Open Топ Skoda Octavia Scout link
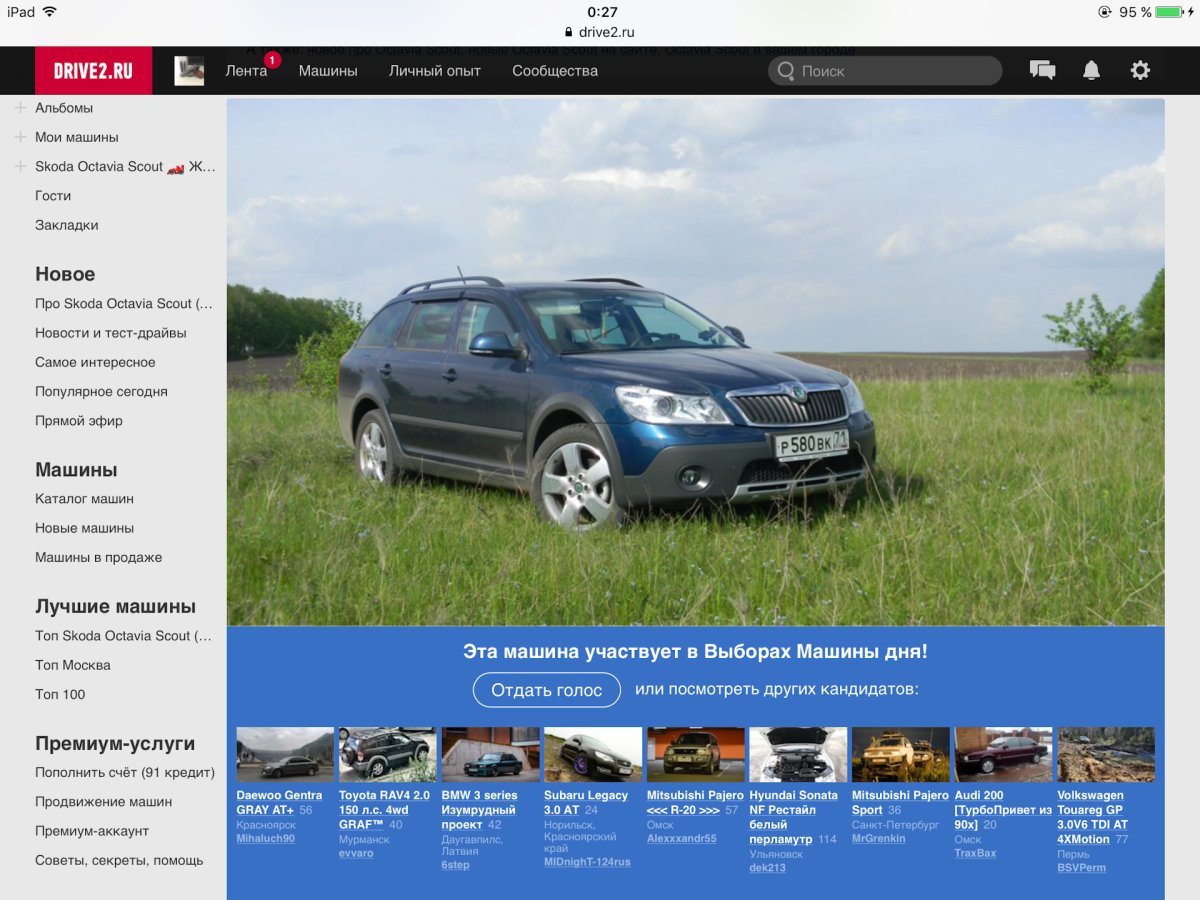 pos(124,636)
